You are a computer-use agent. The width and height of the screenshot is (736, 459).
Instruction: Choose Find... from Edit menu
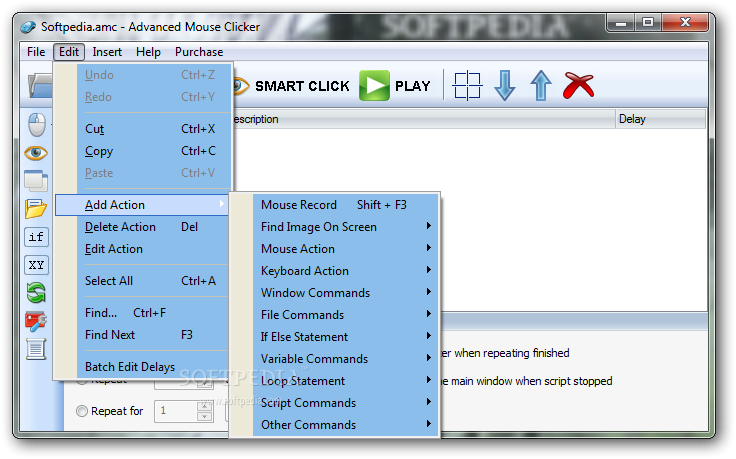pos(143,313)
